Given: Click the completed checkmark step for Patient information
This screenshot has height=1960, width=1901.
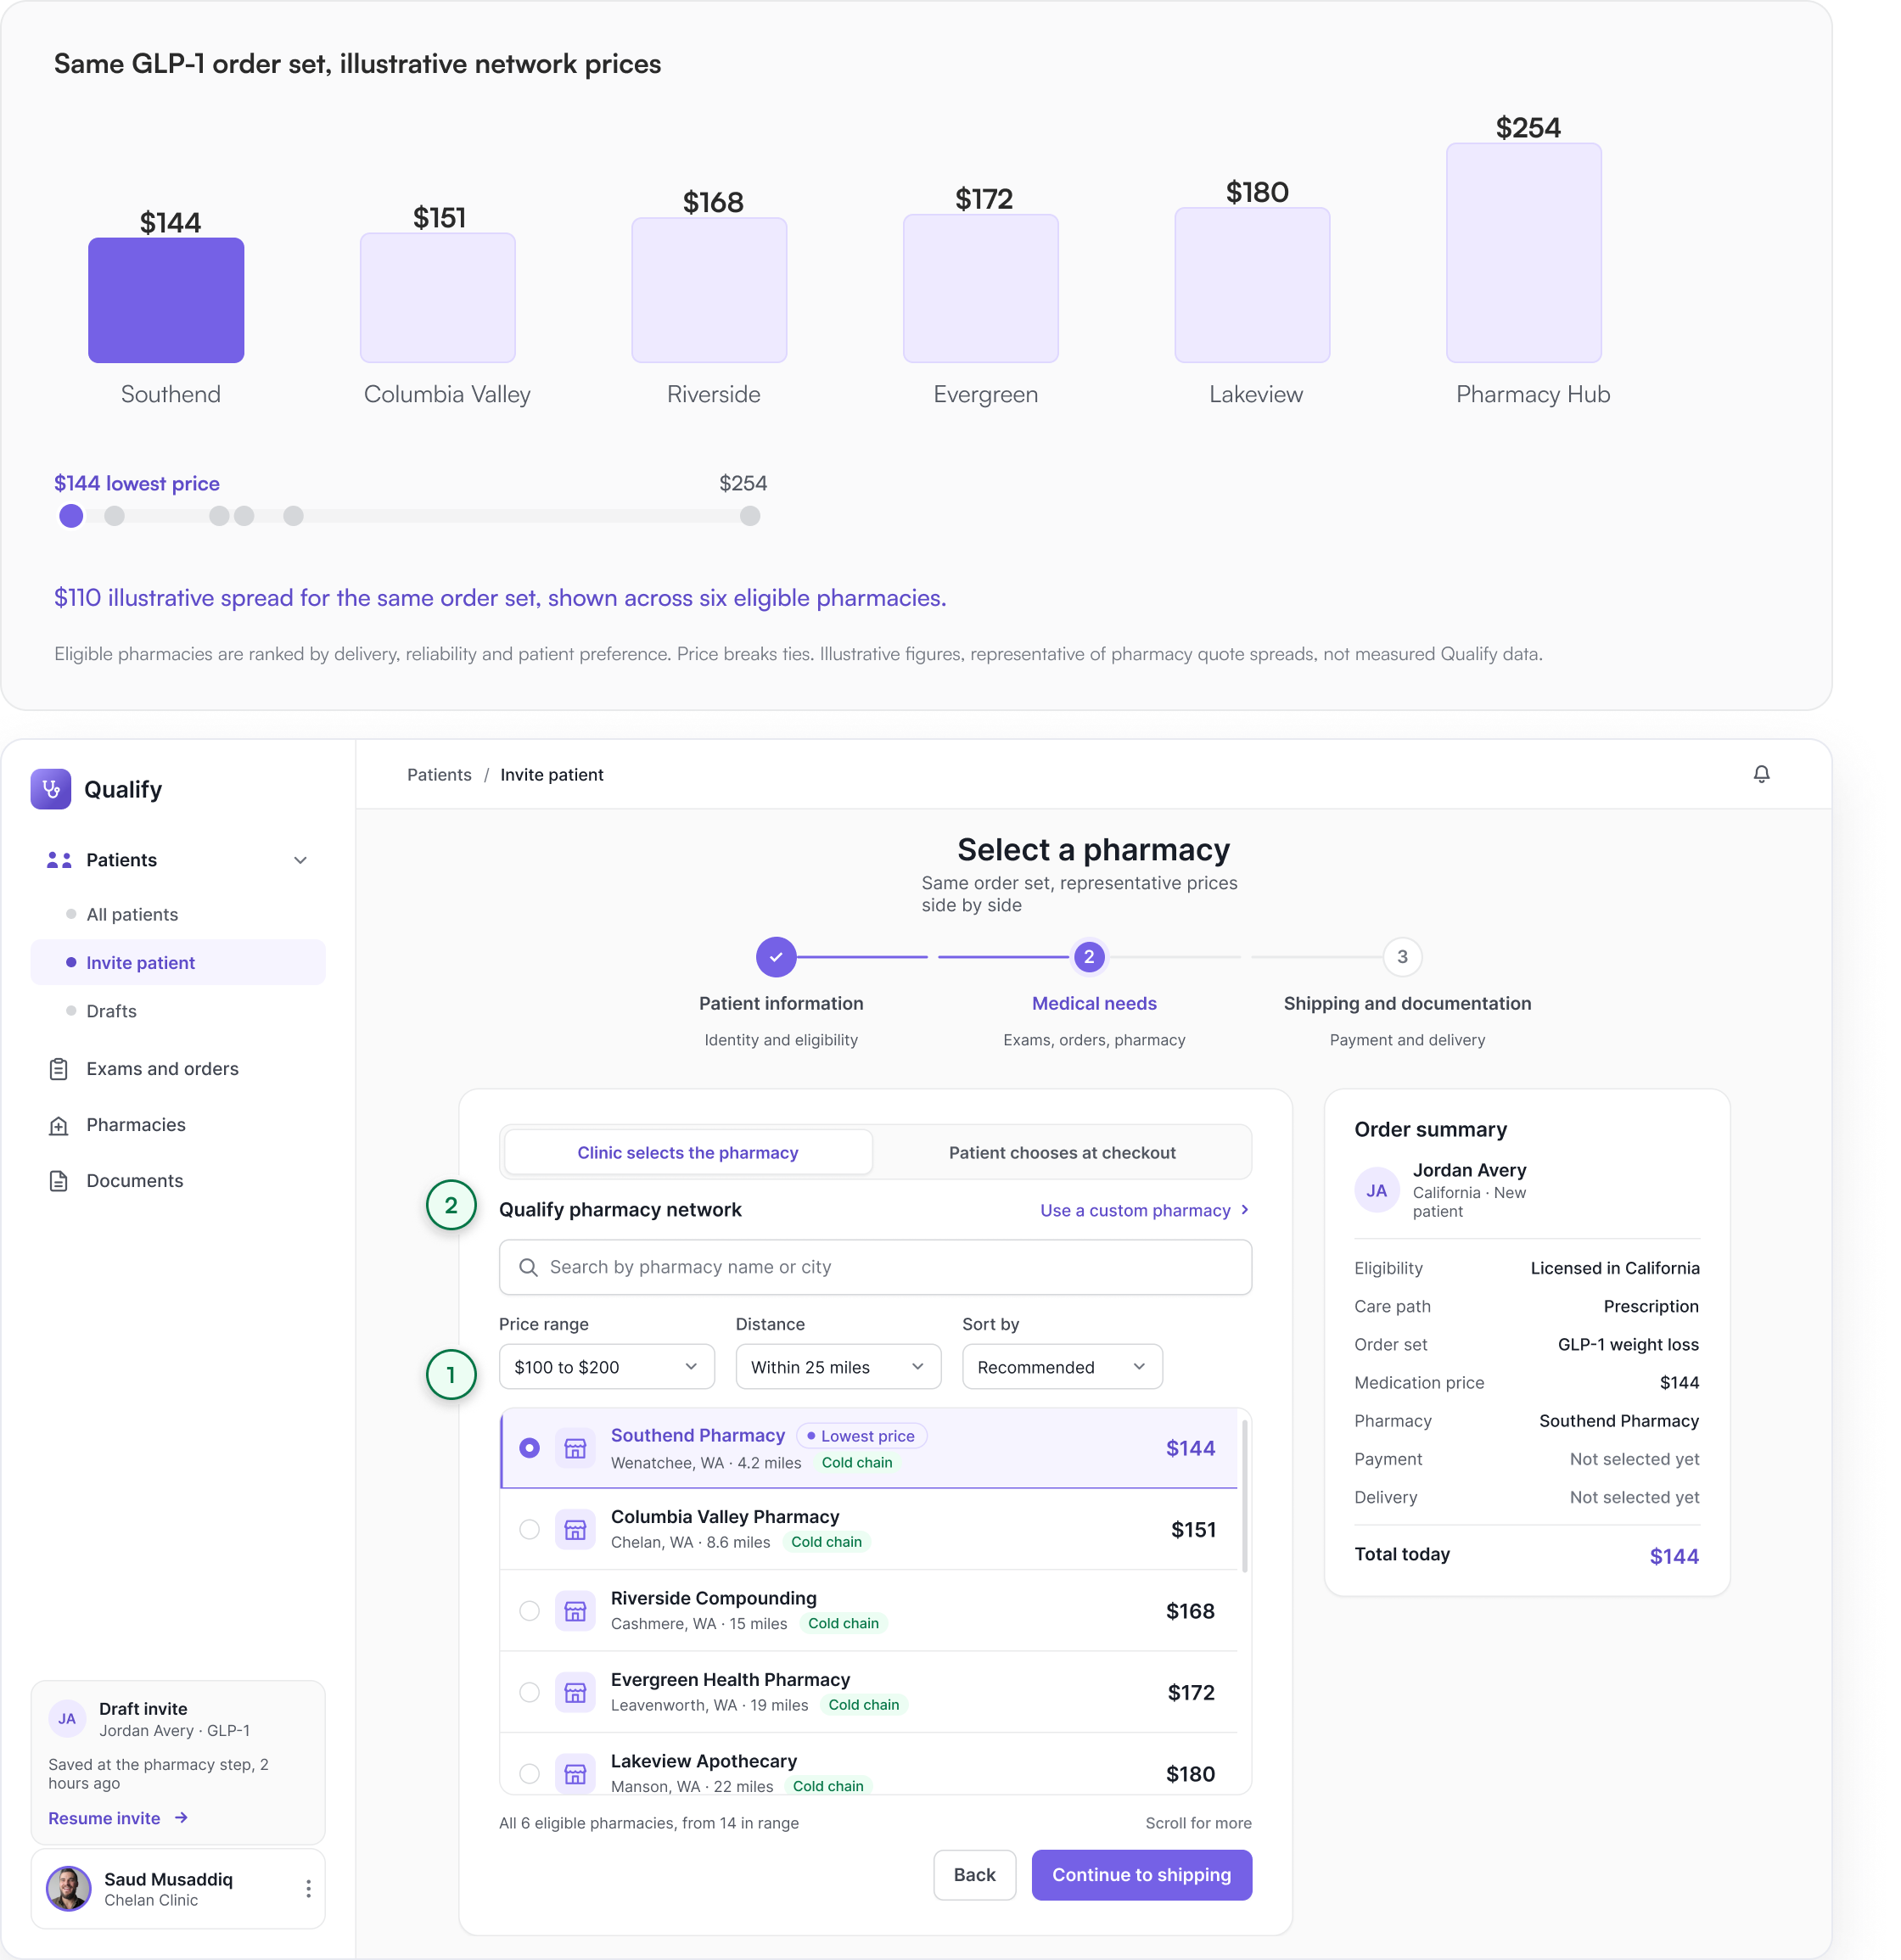Looking at the screenshot, I should pyautogui.click(x=776, y=957).
